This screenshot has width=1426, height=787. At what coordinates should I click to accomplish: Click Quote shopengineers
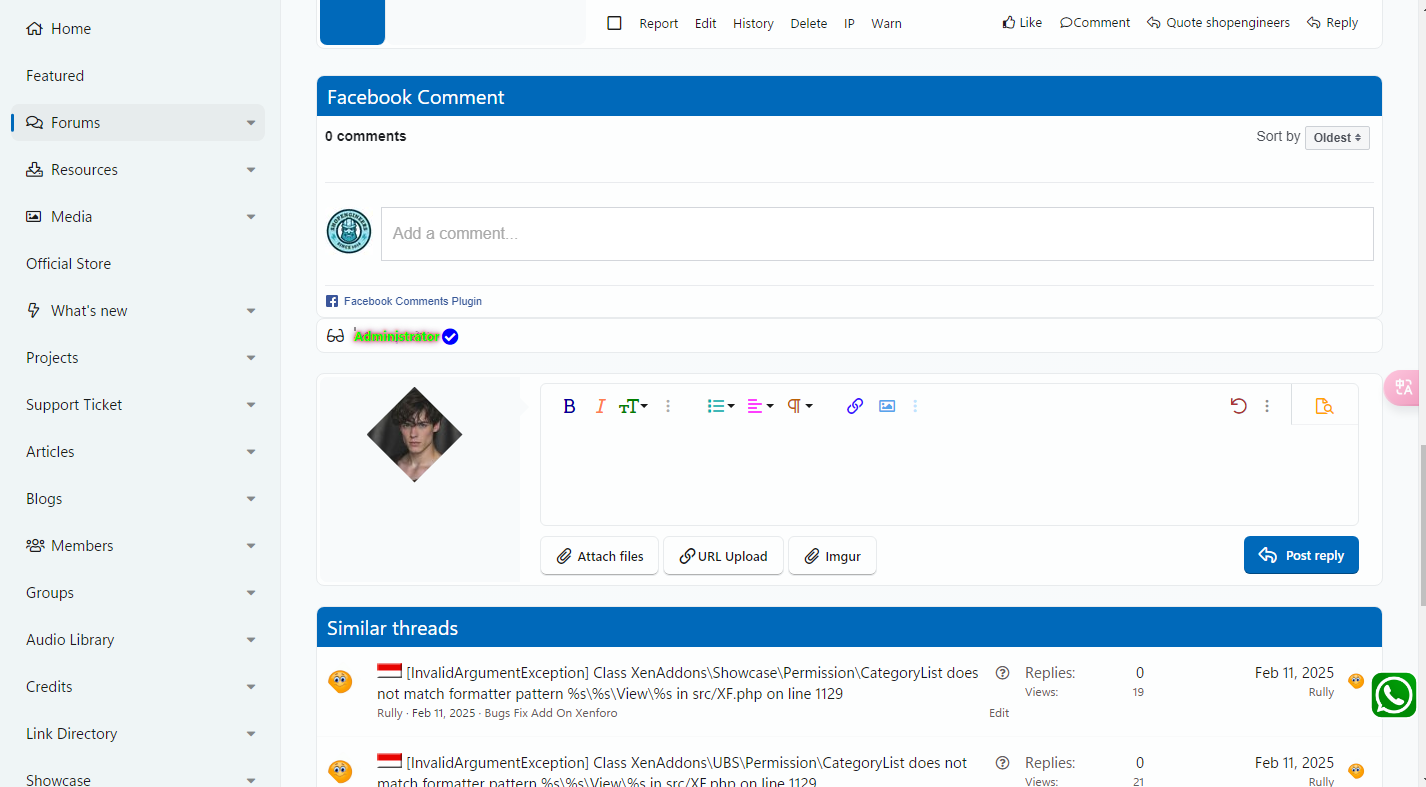pos(1218,22)
